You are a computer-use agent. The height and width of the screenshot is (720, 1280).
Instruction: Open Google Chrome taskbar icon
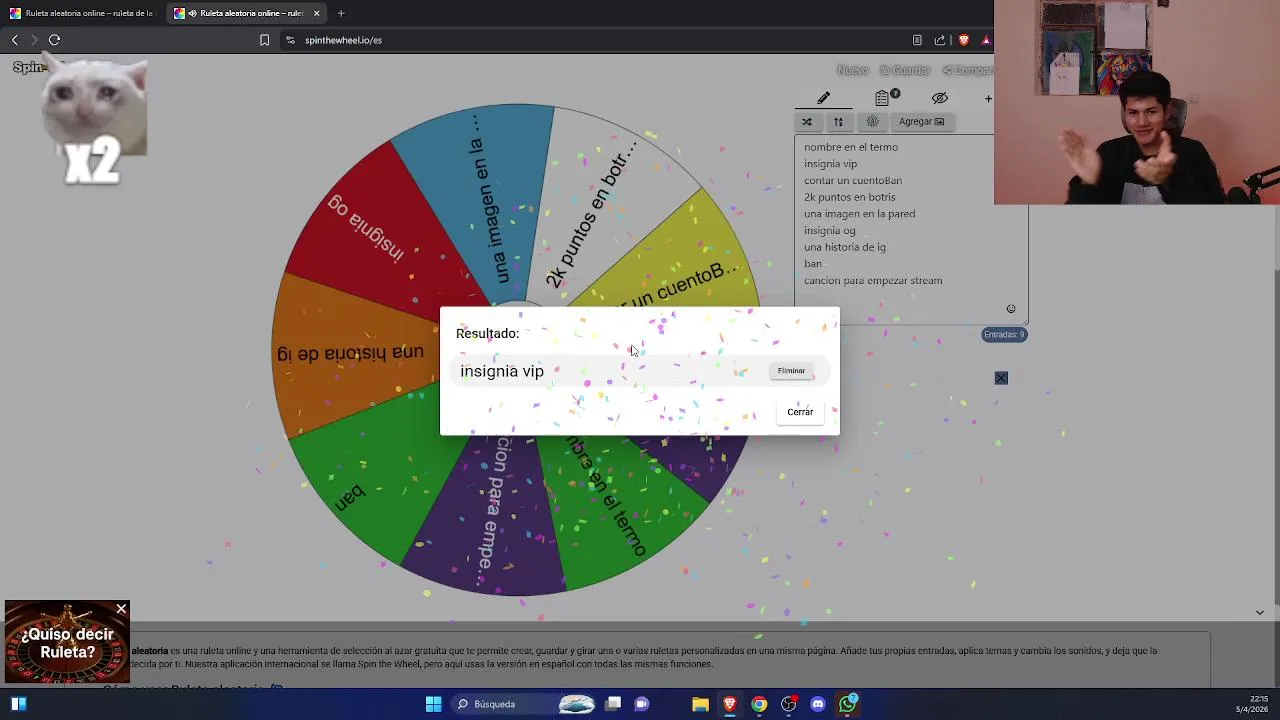click(759, 704)
